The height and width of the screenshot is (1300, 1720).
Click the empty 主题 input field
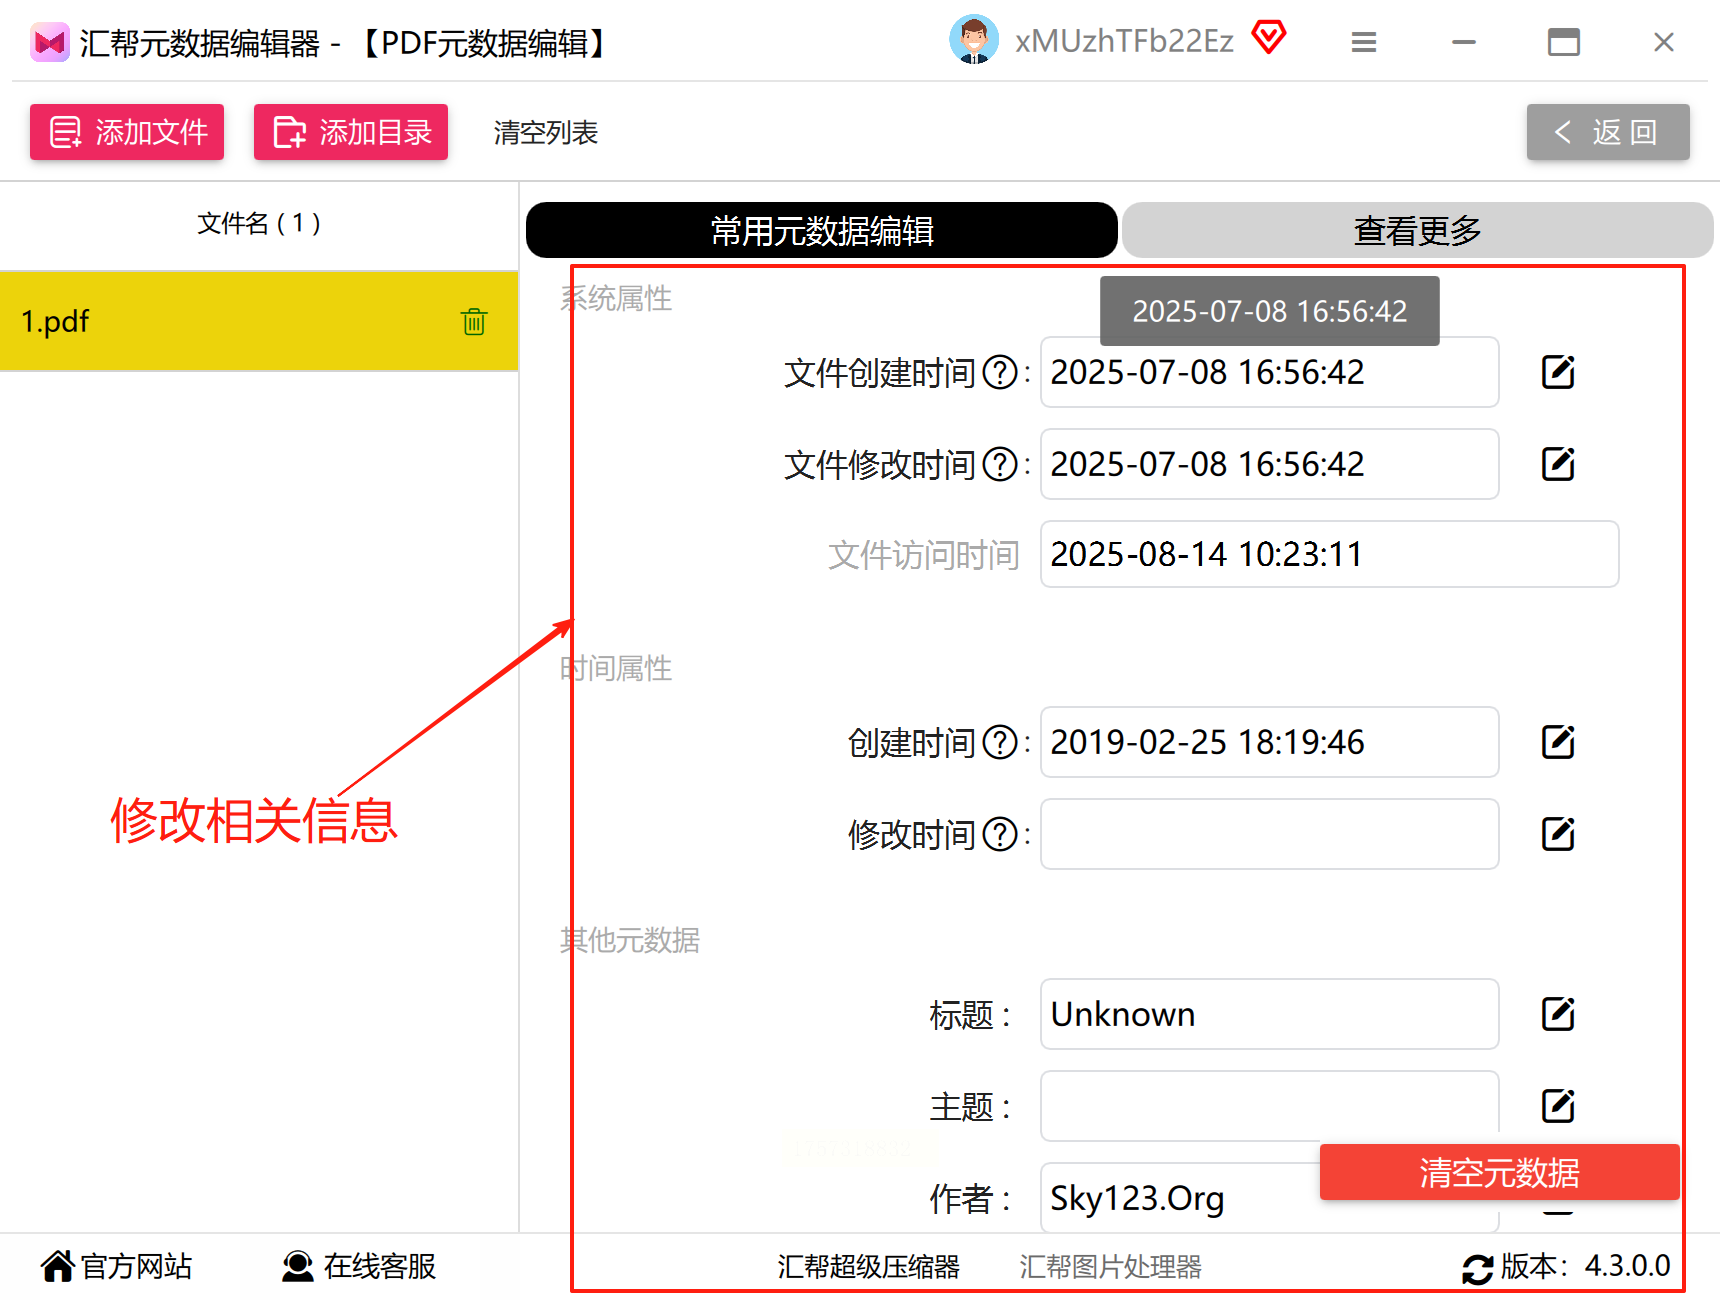[x=1269, y=1106]
